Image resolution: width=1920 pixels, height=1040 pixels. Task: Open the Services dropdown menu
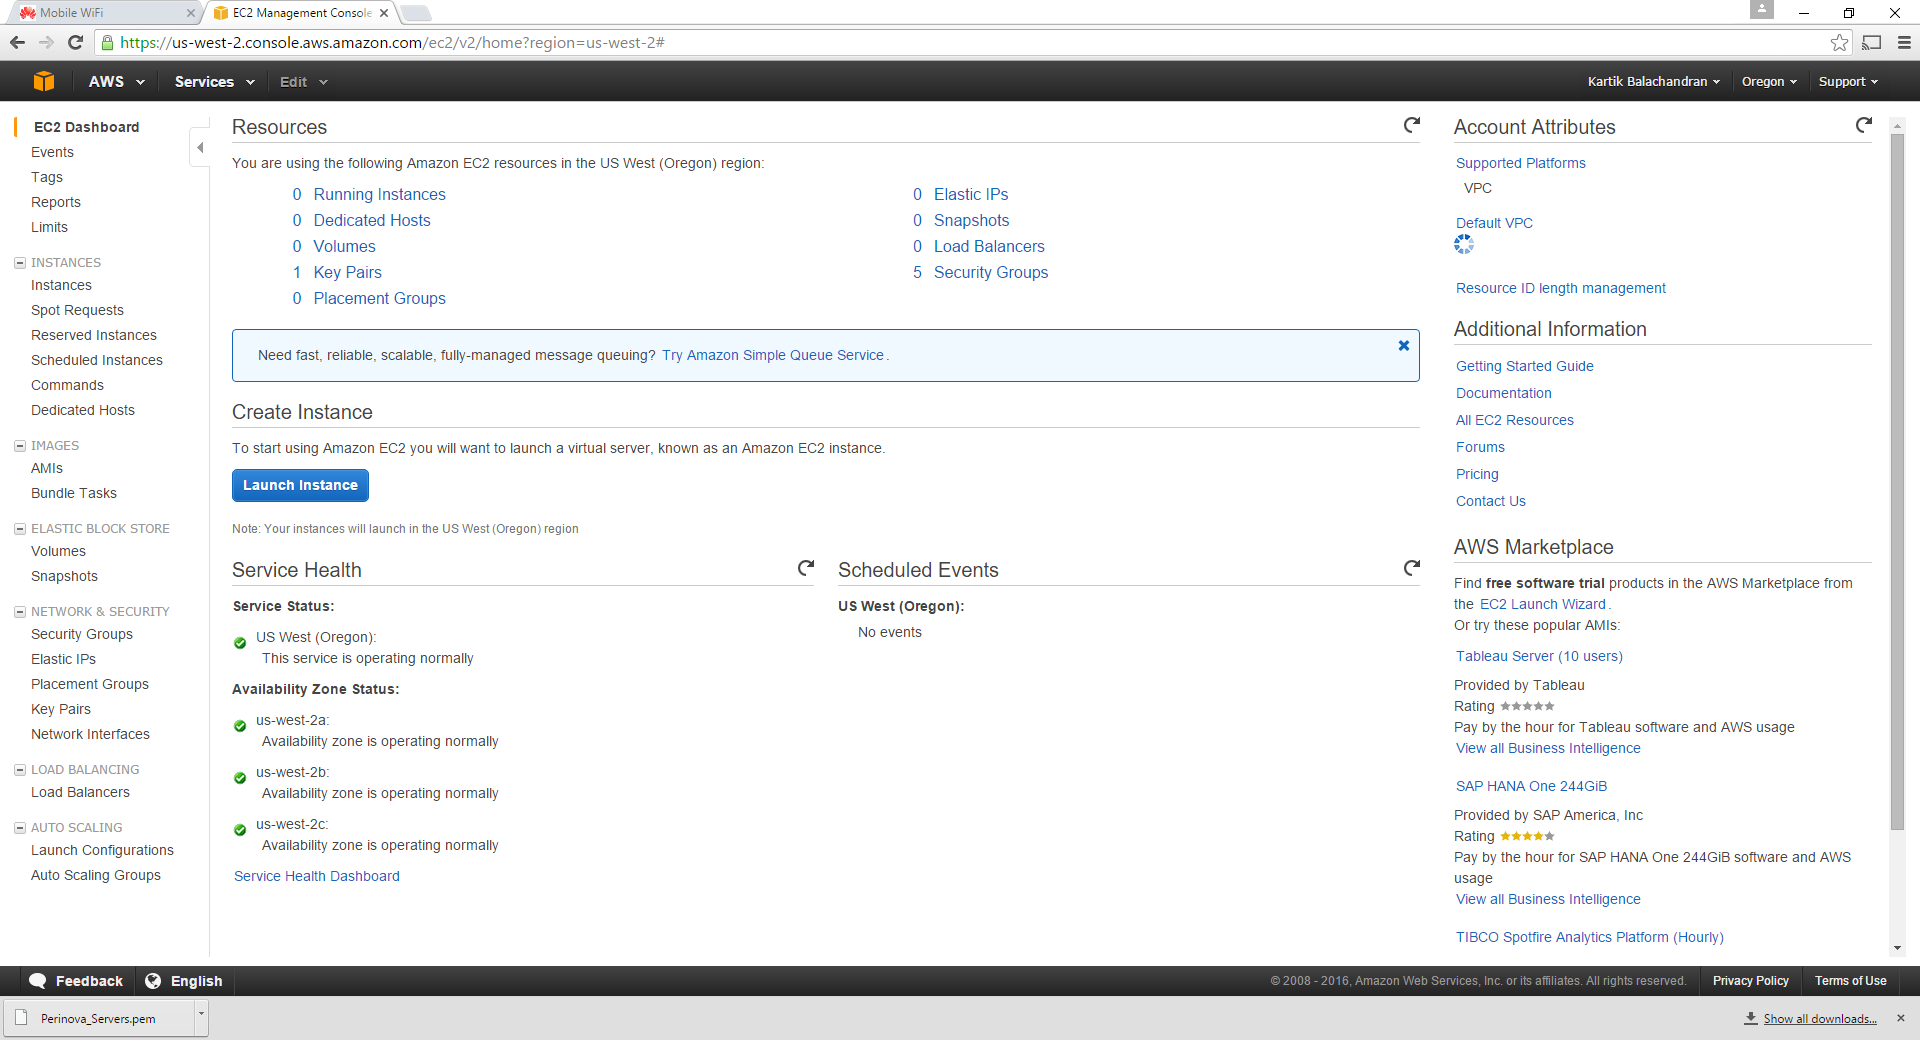(214, 82)
